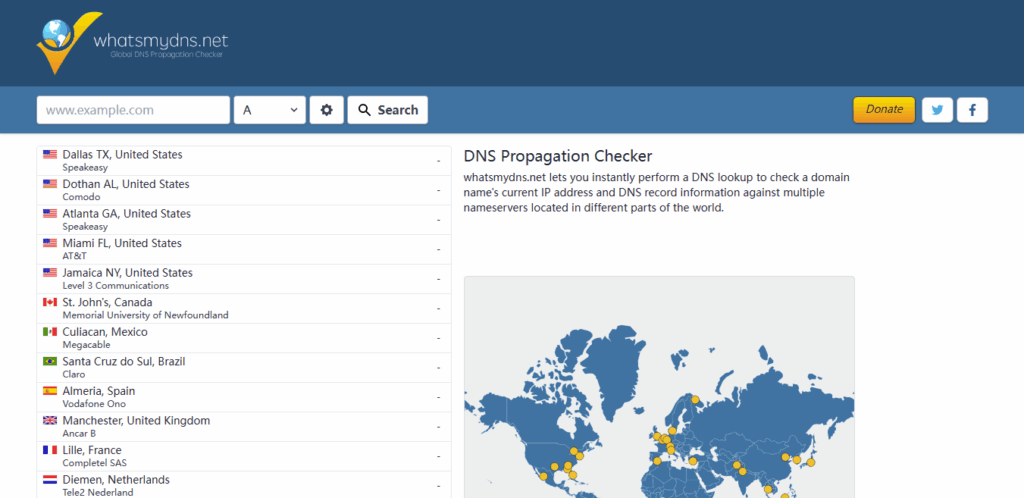Select the Dothan AL Comodo server row
1024x498 pixels.
244,190
